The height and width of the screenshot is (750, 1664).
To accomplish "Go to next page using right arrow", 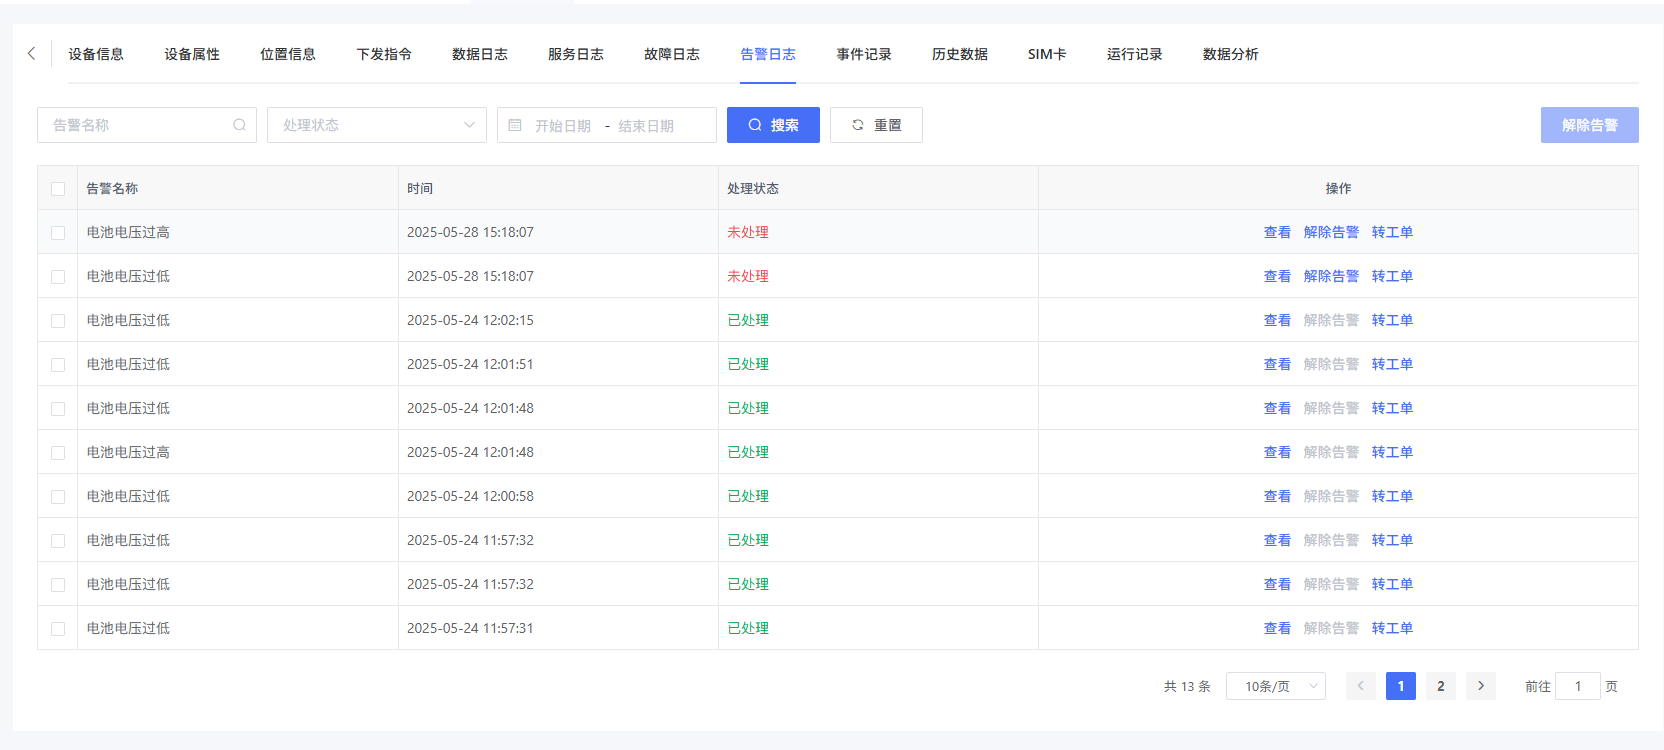I will (1480, 686).
